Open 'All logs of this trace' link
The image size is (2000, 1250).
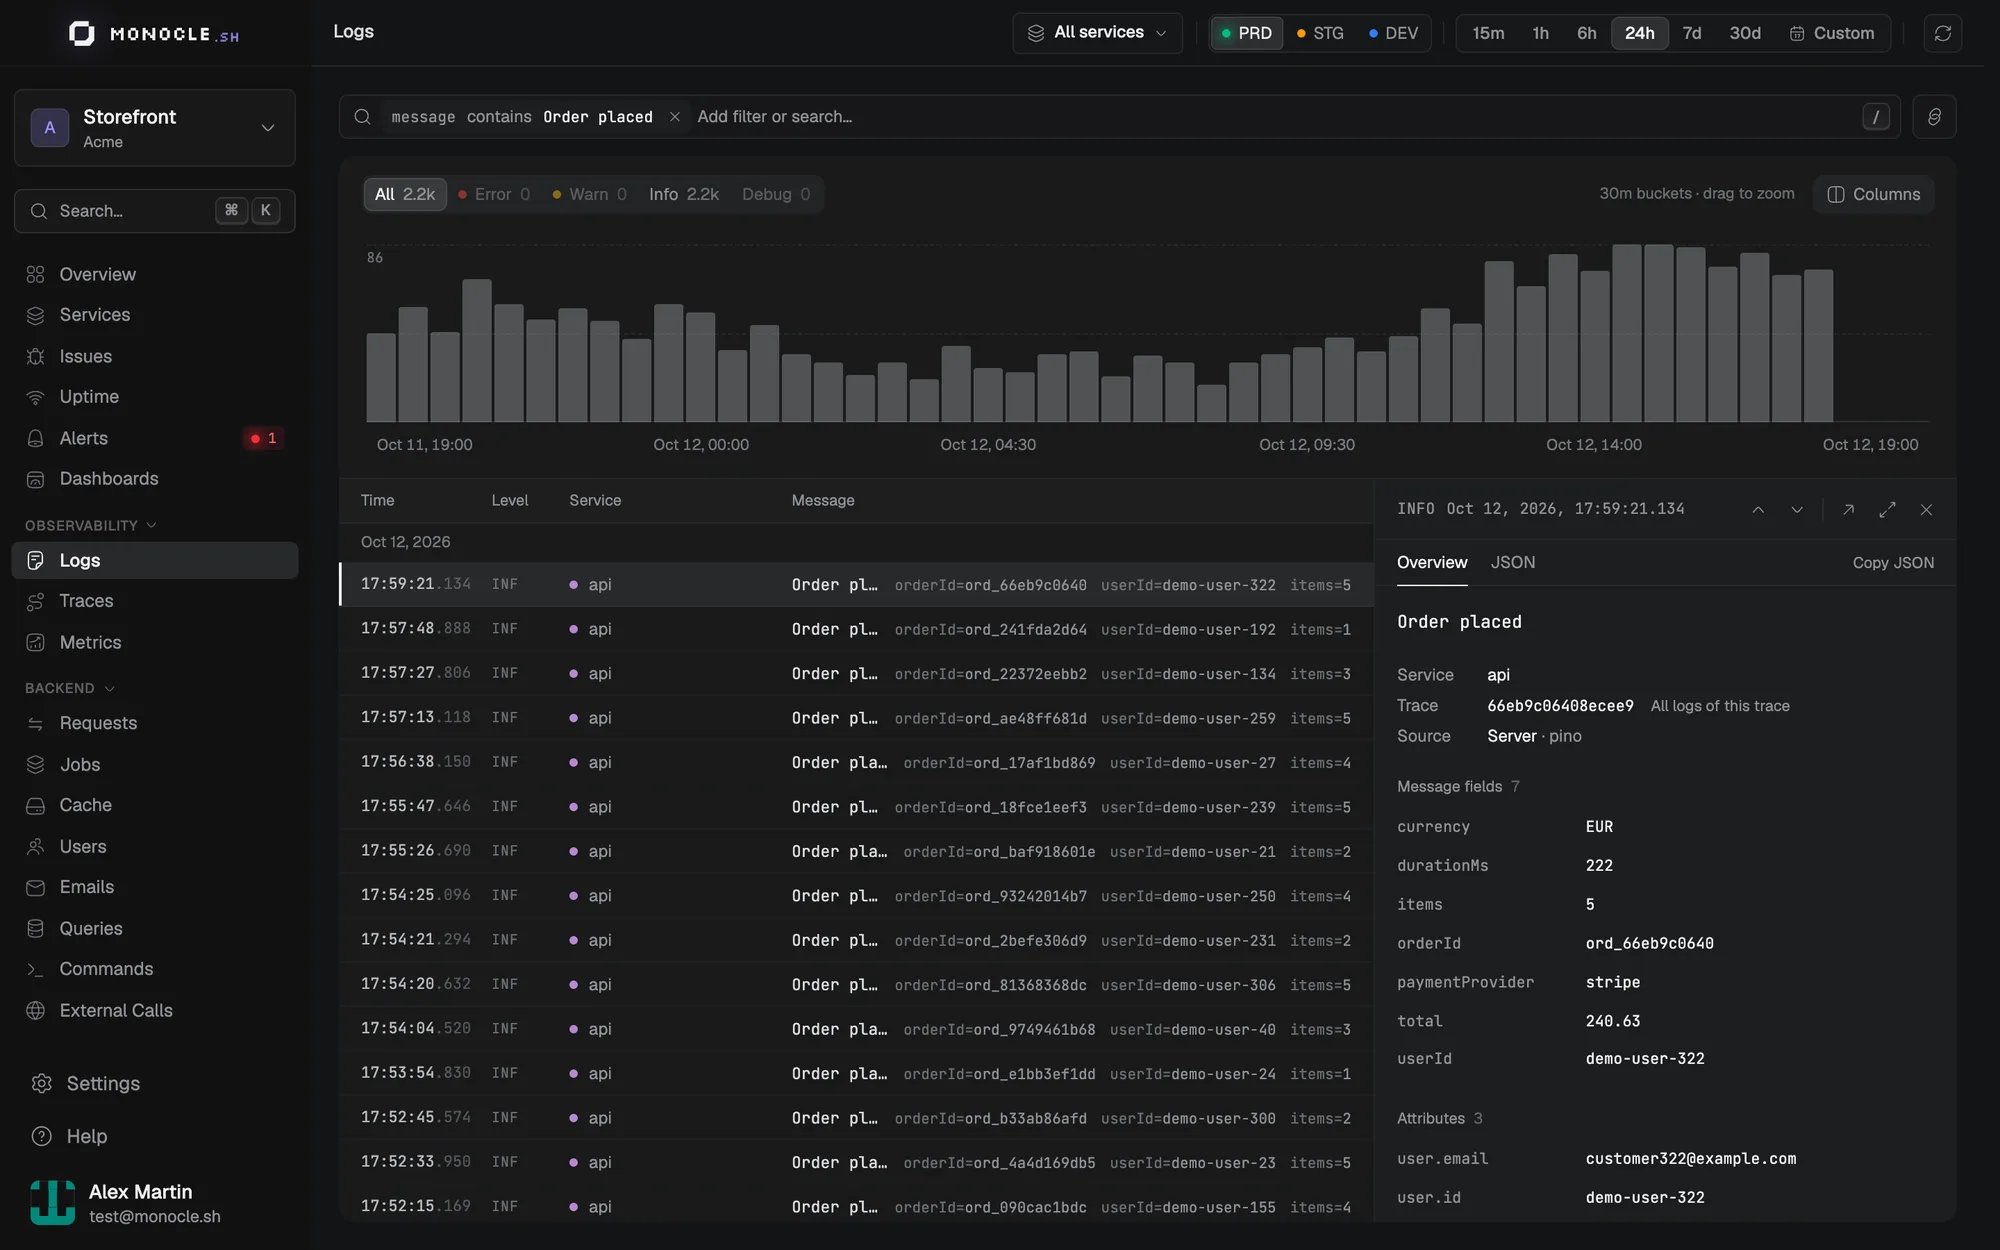coord(1720,706)
